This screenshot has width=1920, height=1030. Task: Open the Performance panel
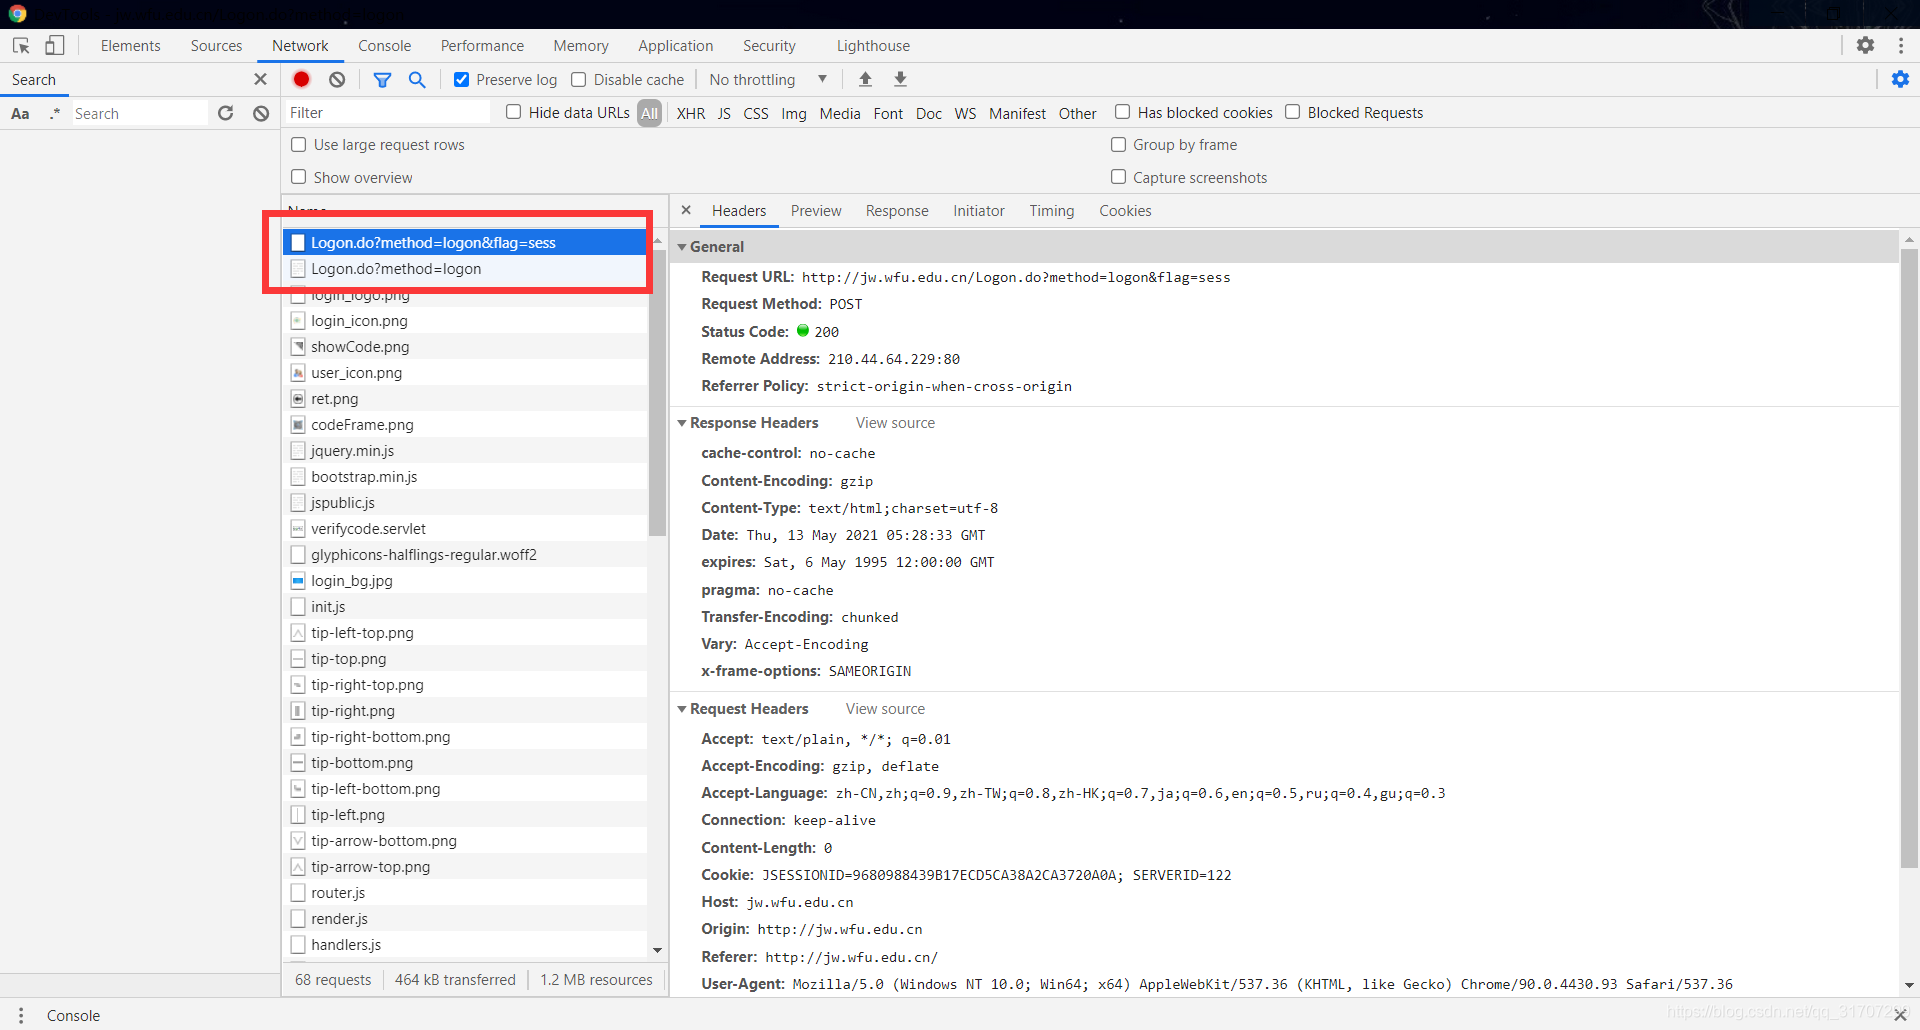pyautogui.click(x=482, y=45)
